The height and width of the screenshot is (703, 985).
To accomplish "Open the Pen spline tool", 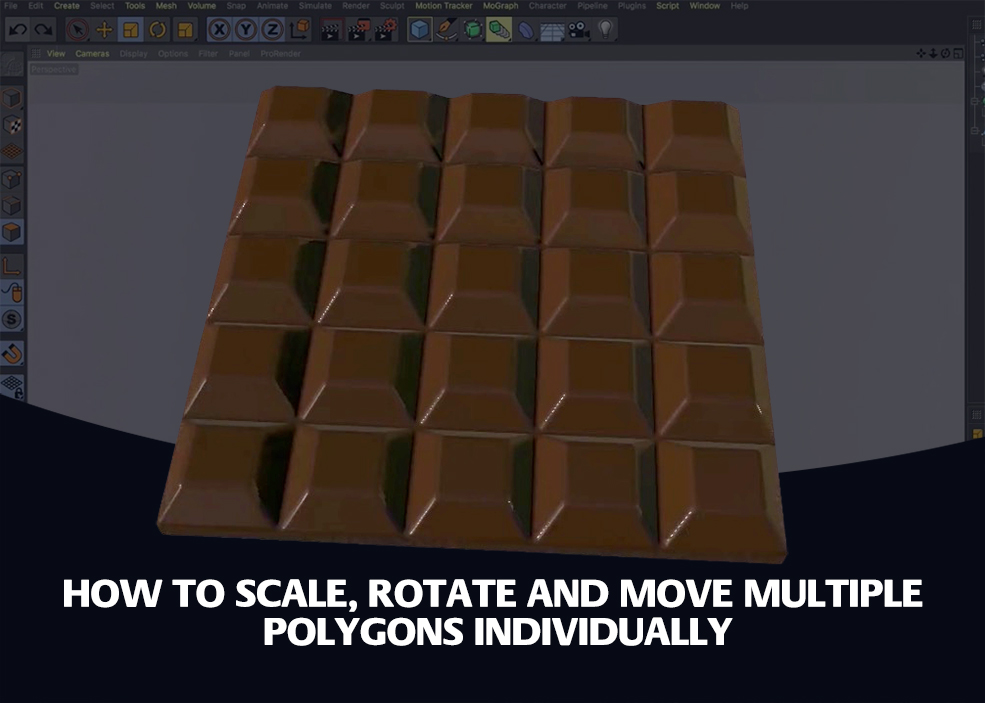I will pos(446,30).
